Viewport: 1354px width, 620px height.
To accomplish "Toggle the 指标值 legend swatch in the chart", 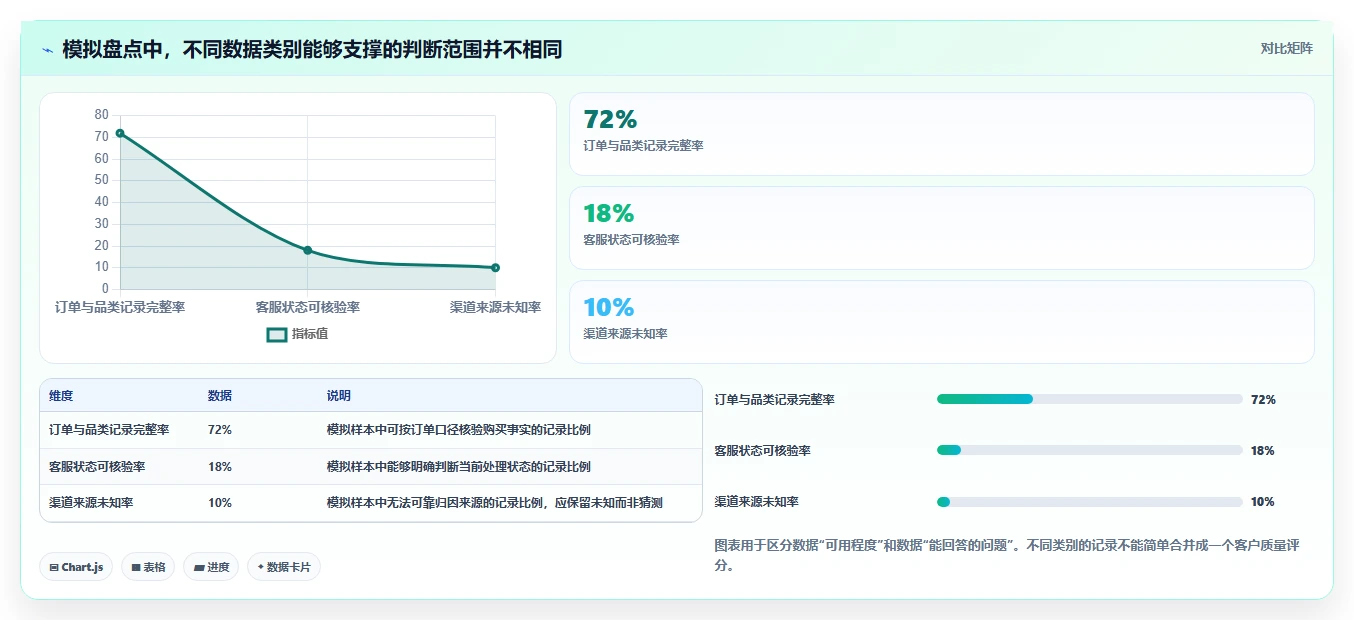I will [x=277, y=334].
